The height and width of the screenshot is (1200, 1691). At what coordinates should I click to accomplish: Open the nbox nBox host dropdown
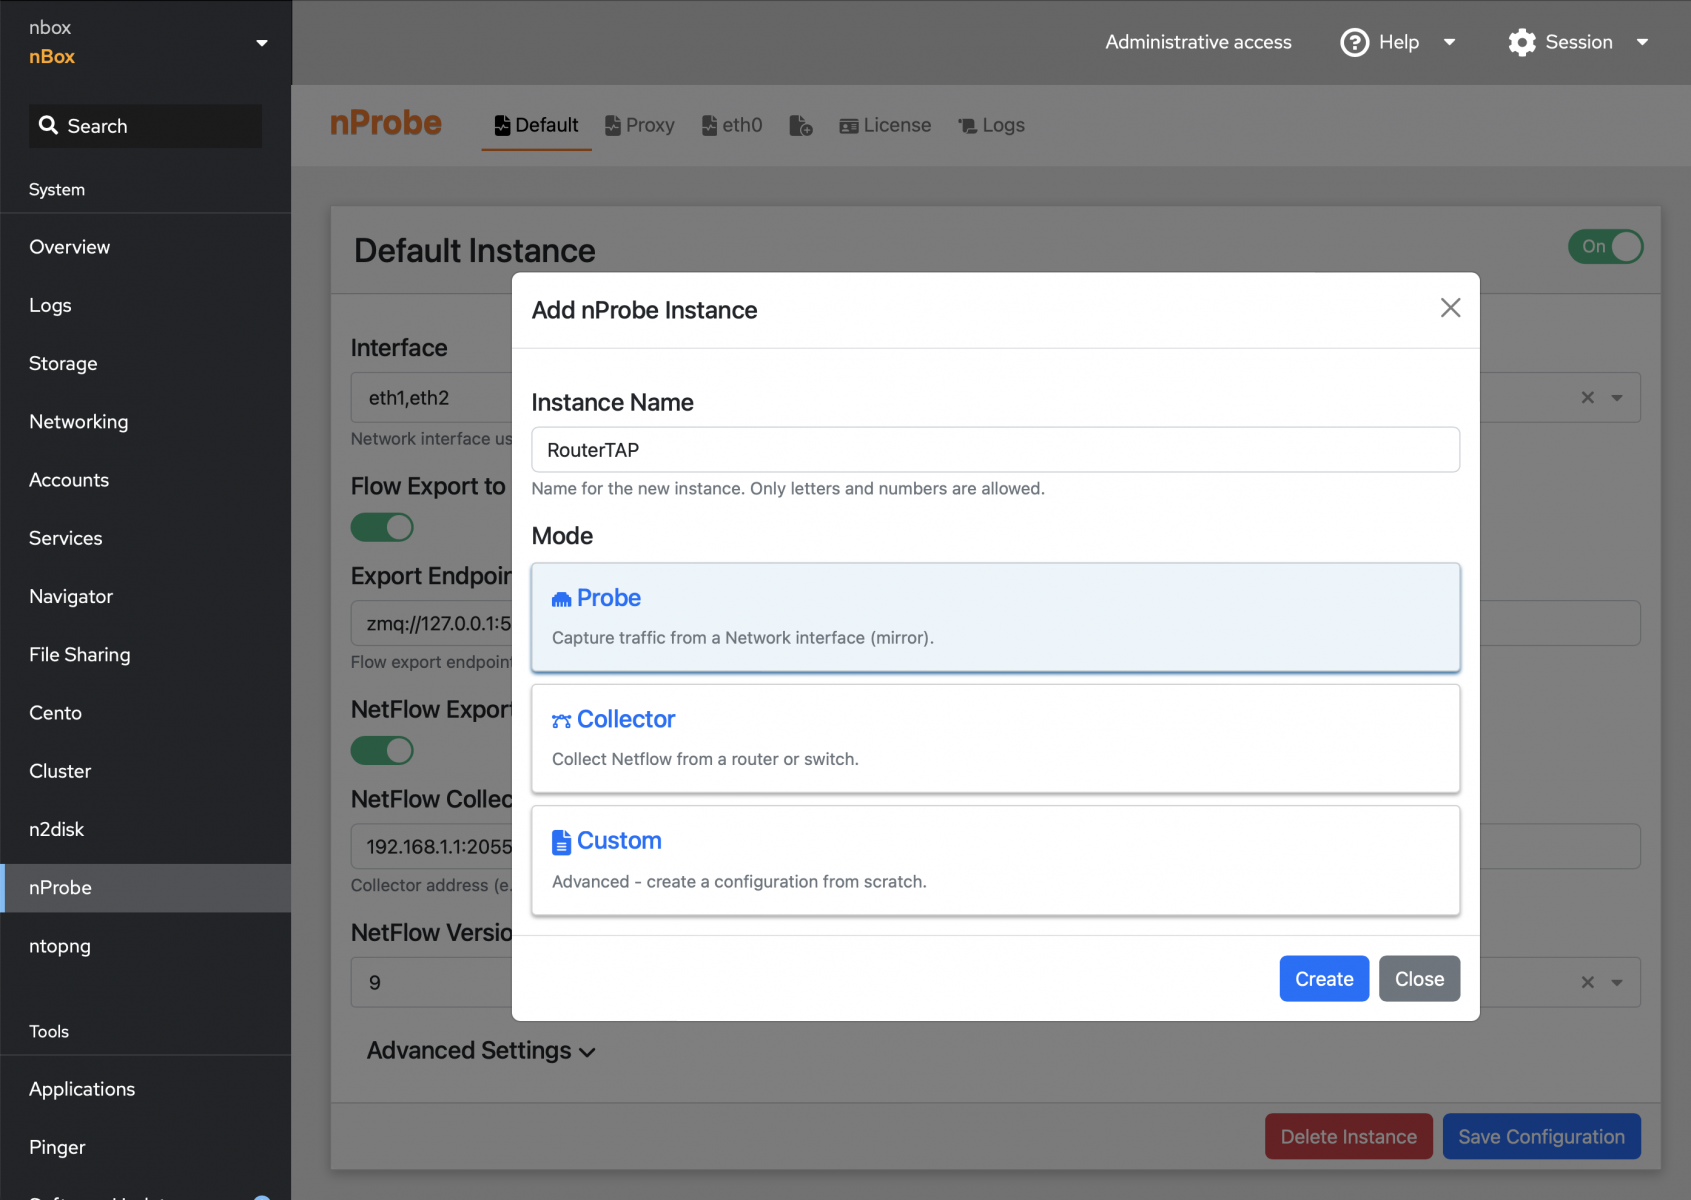tap(262, 43)
